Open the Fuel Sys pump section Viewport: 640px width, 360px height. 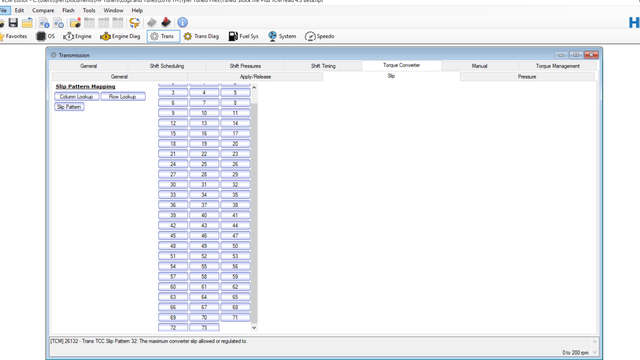coord(243,36)
